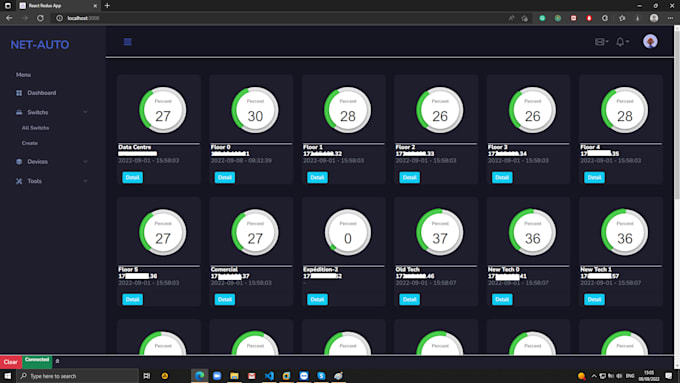Viewport: 680px width, 383px height.
Task: Select the Devices menu item
Action: click(x=37, y=162)
